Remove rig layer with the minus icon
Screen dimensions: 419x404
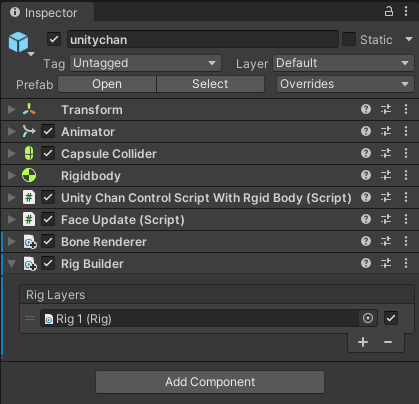[388, 342]
